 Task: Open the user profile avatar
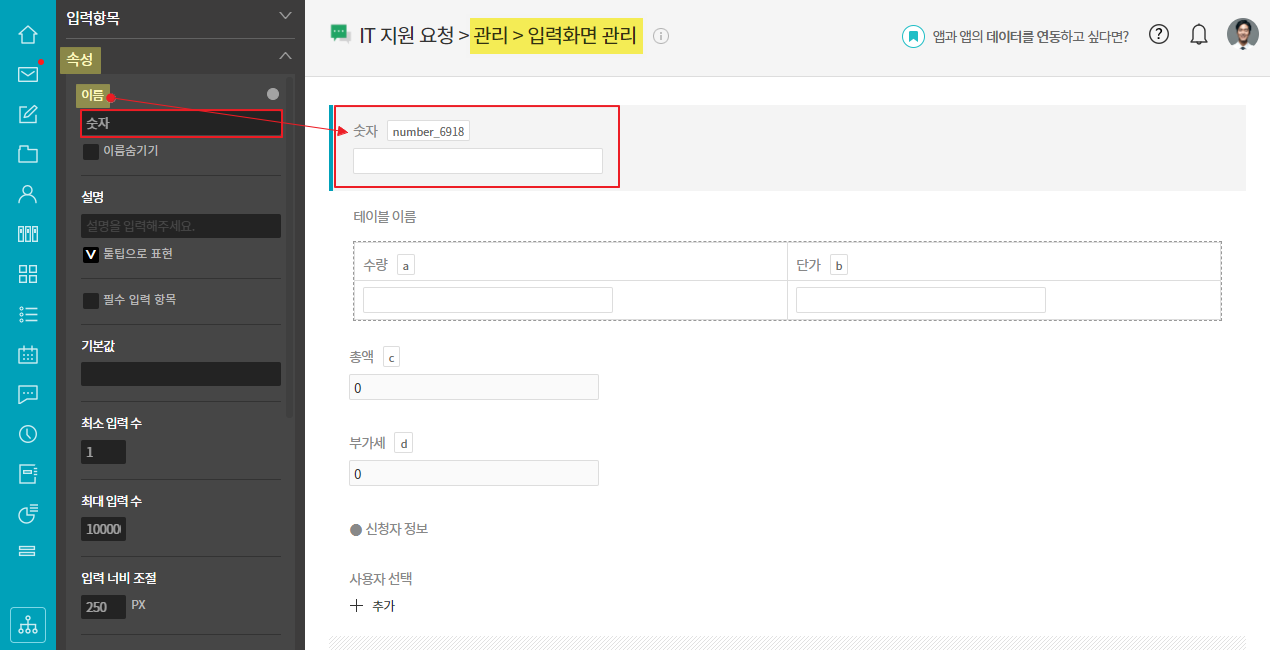[1243, 34]
